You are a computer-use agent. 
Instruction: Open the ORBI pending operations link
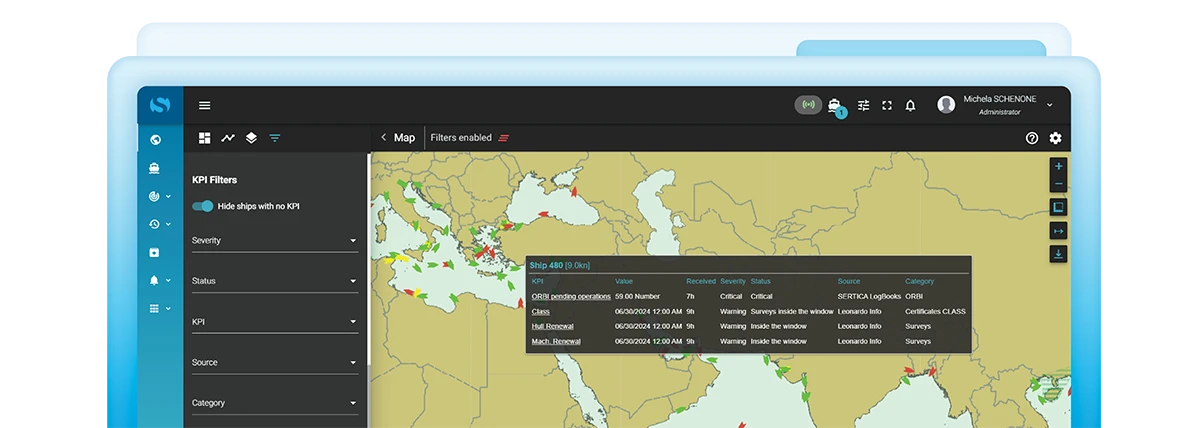pos(570,296)
